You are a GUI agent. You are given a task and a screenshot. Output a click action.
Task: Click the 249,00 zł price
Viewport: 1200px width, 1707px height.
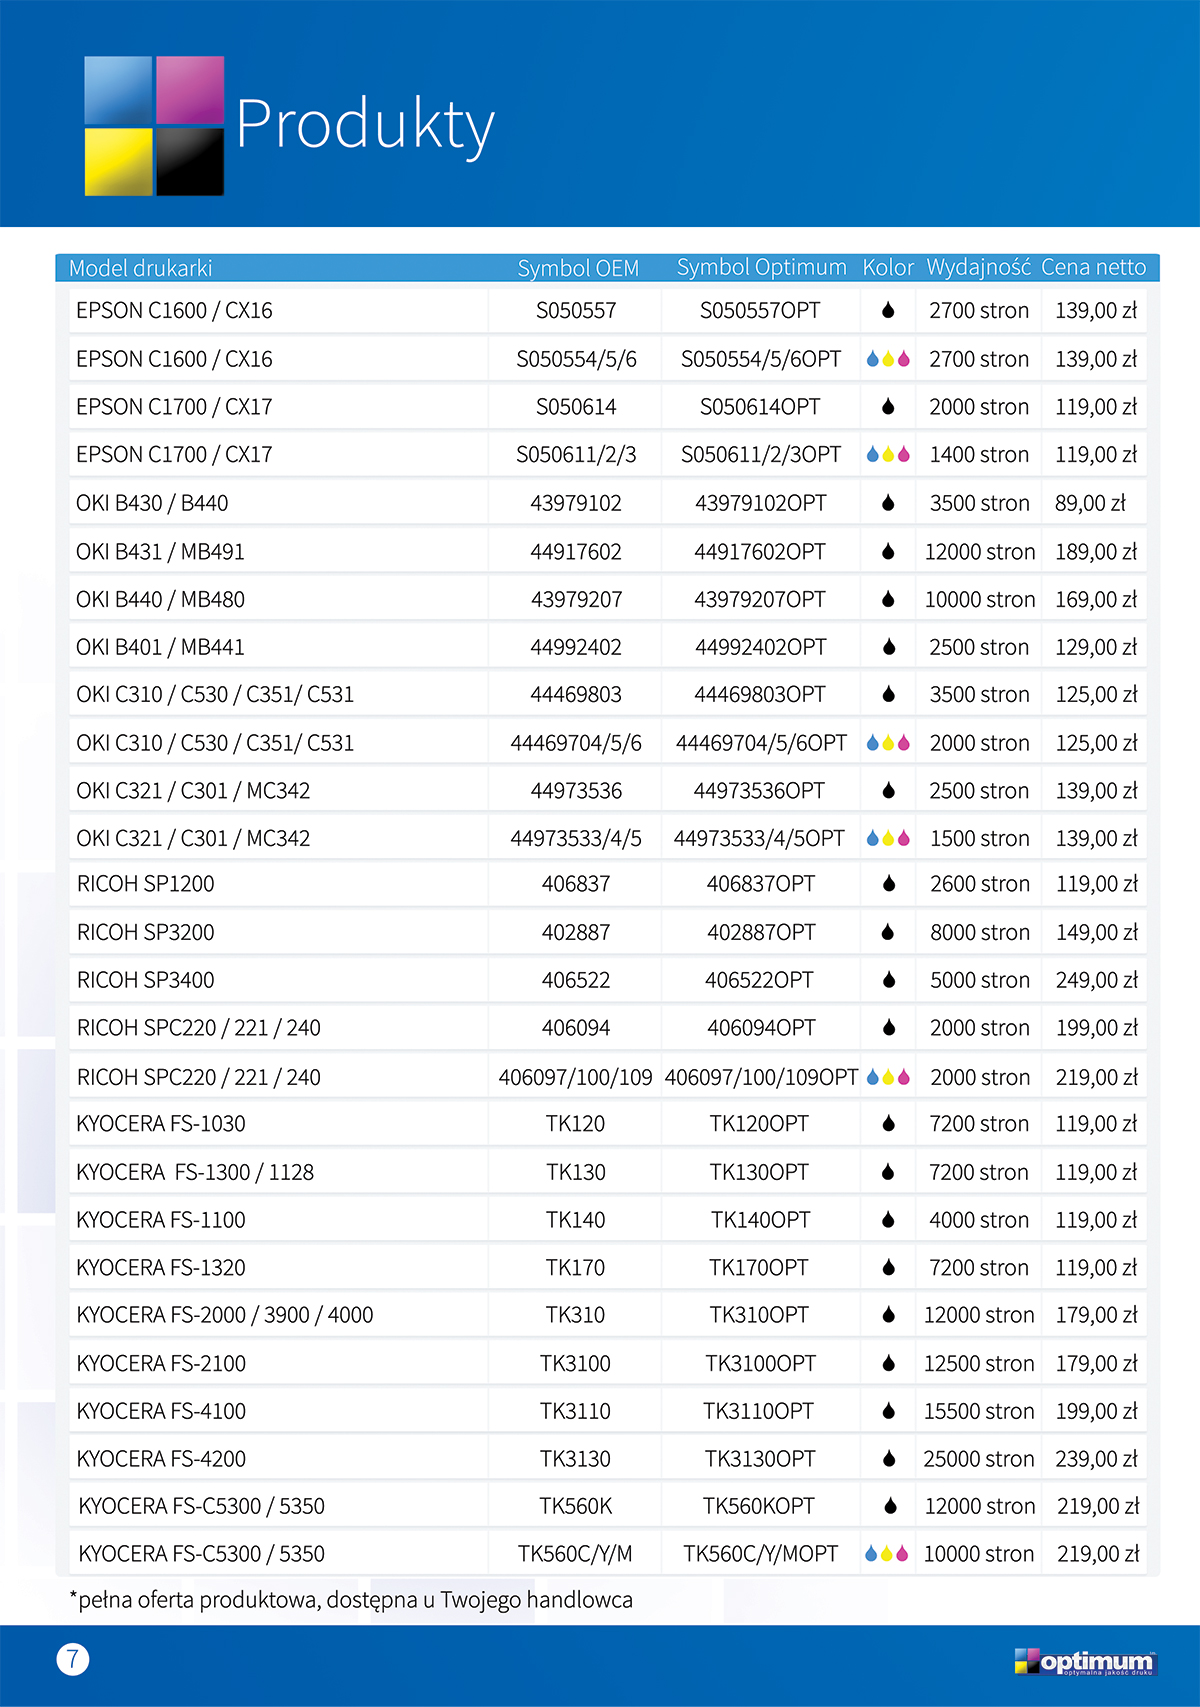(1096, 980)
